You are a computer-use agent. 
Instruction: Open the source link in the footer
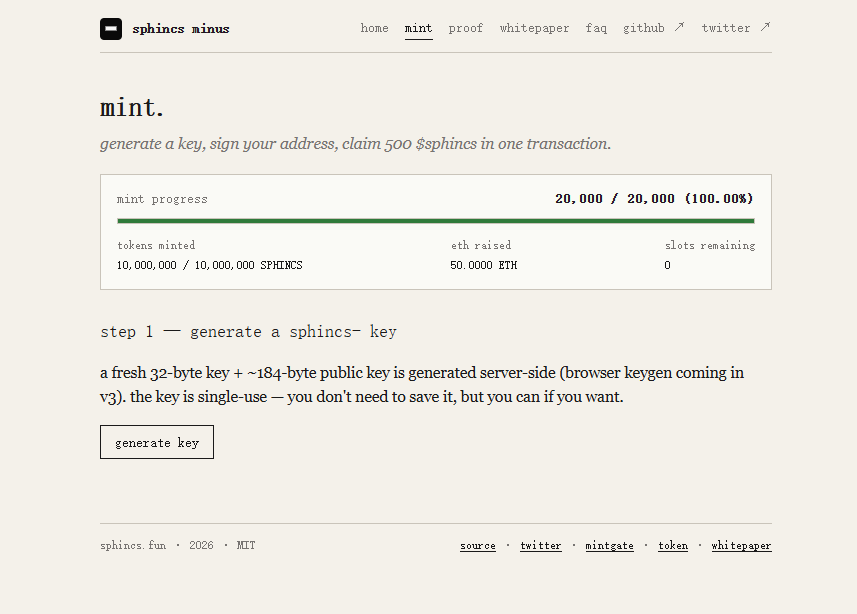(478, 546)
